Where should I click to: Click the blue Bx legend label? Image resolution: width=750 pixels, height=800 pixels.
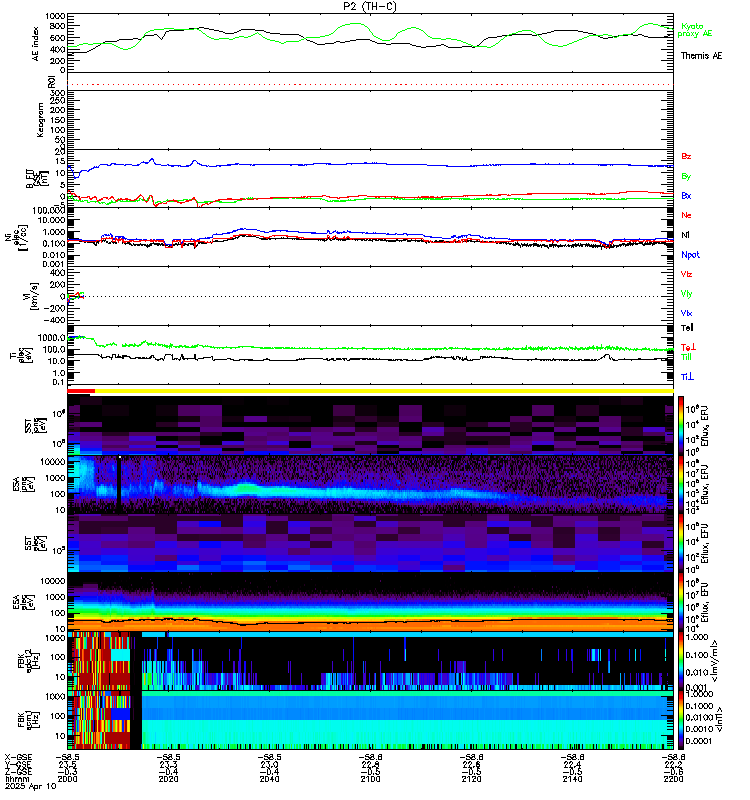pyautogui.click(x=686, y=195)
